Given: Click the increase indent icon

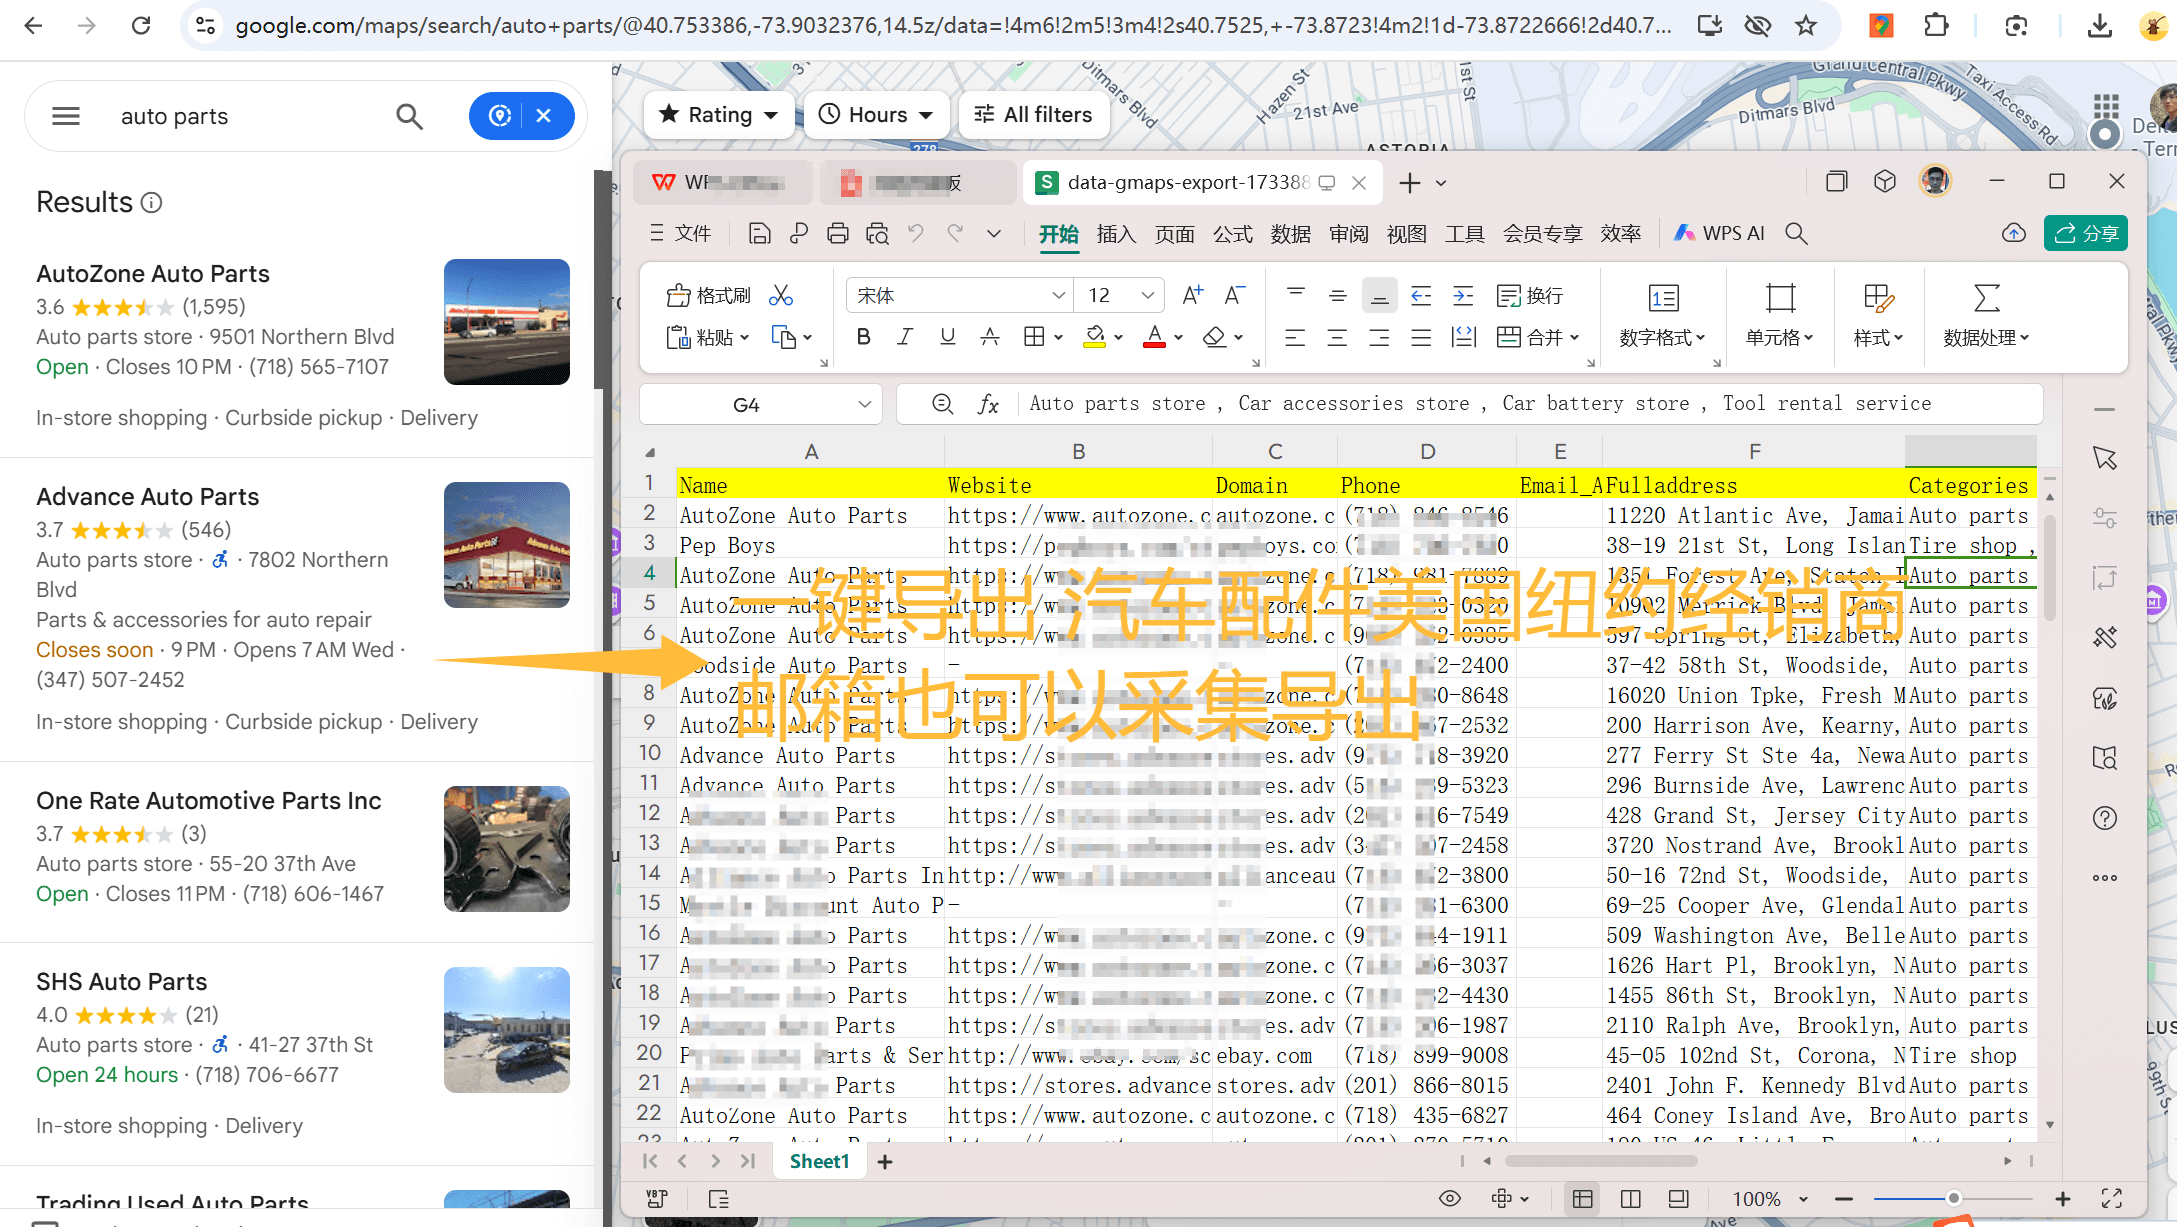Looking at the screenshot, I should tap(1463, 295).
